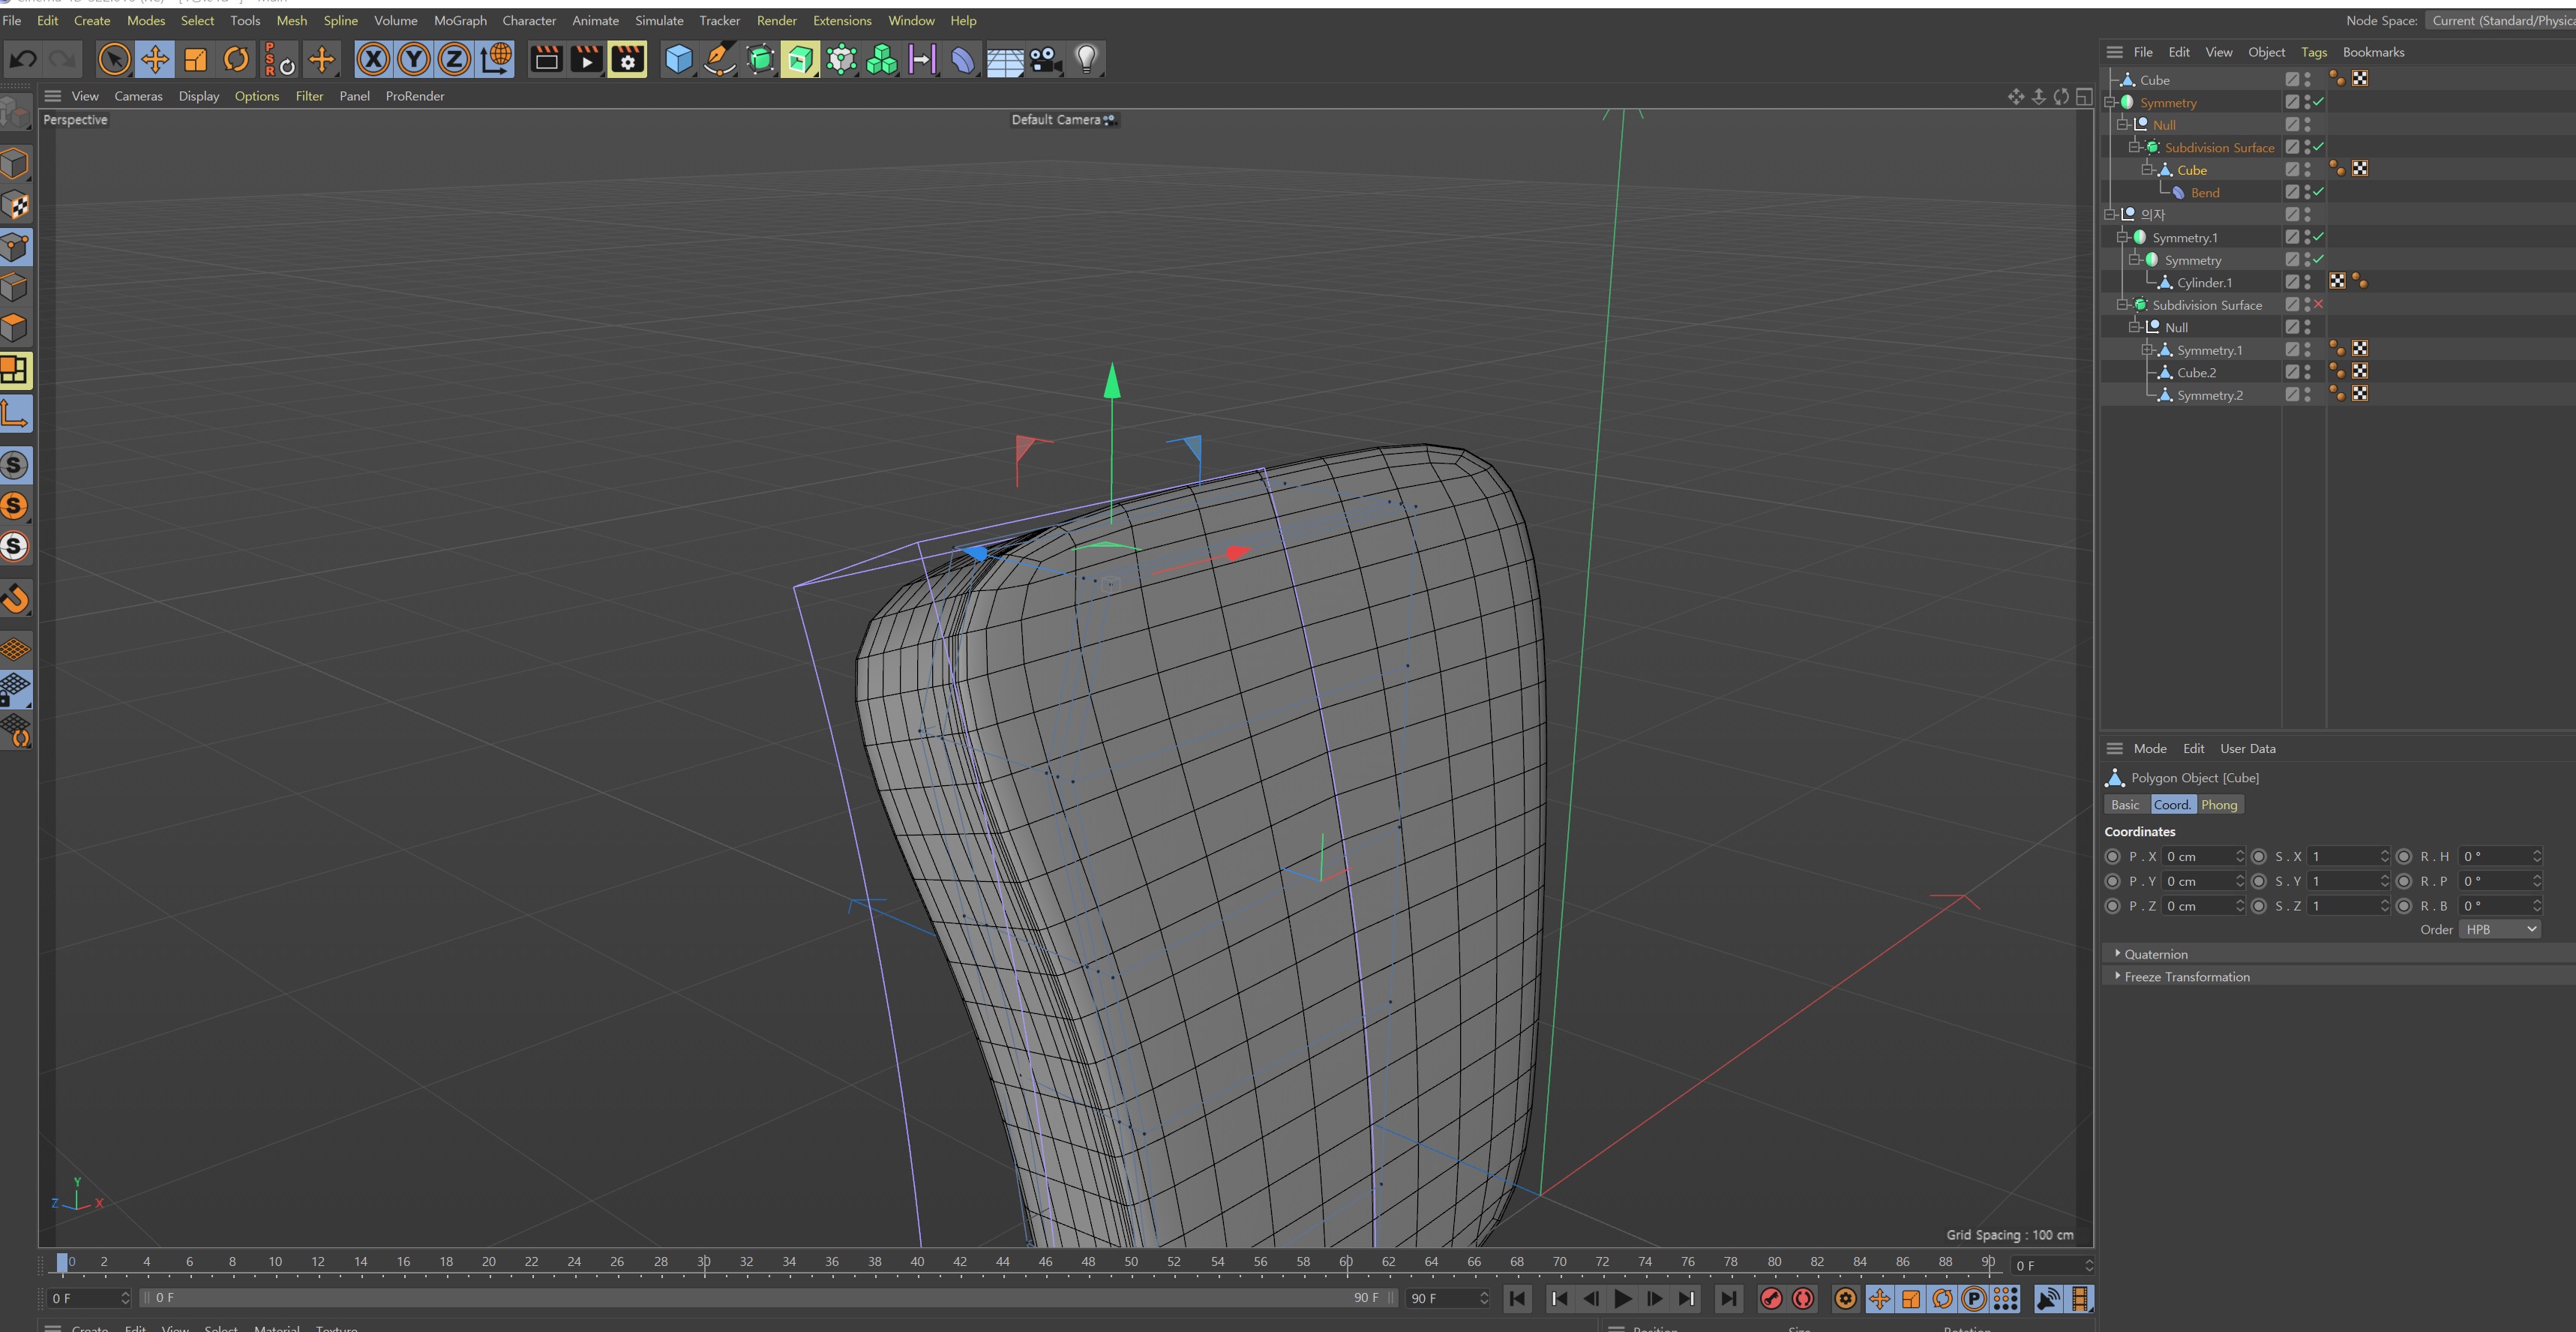The width and height of the screenshot is (2576, 1332).
Task: Toggle viewport layout maximize icon
Action: [2084, 96]
